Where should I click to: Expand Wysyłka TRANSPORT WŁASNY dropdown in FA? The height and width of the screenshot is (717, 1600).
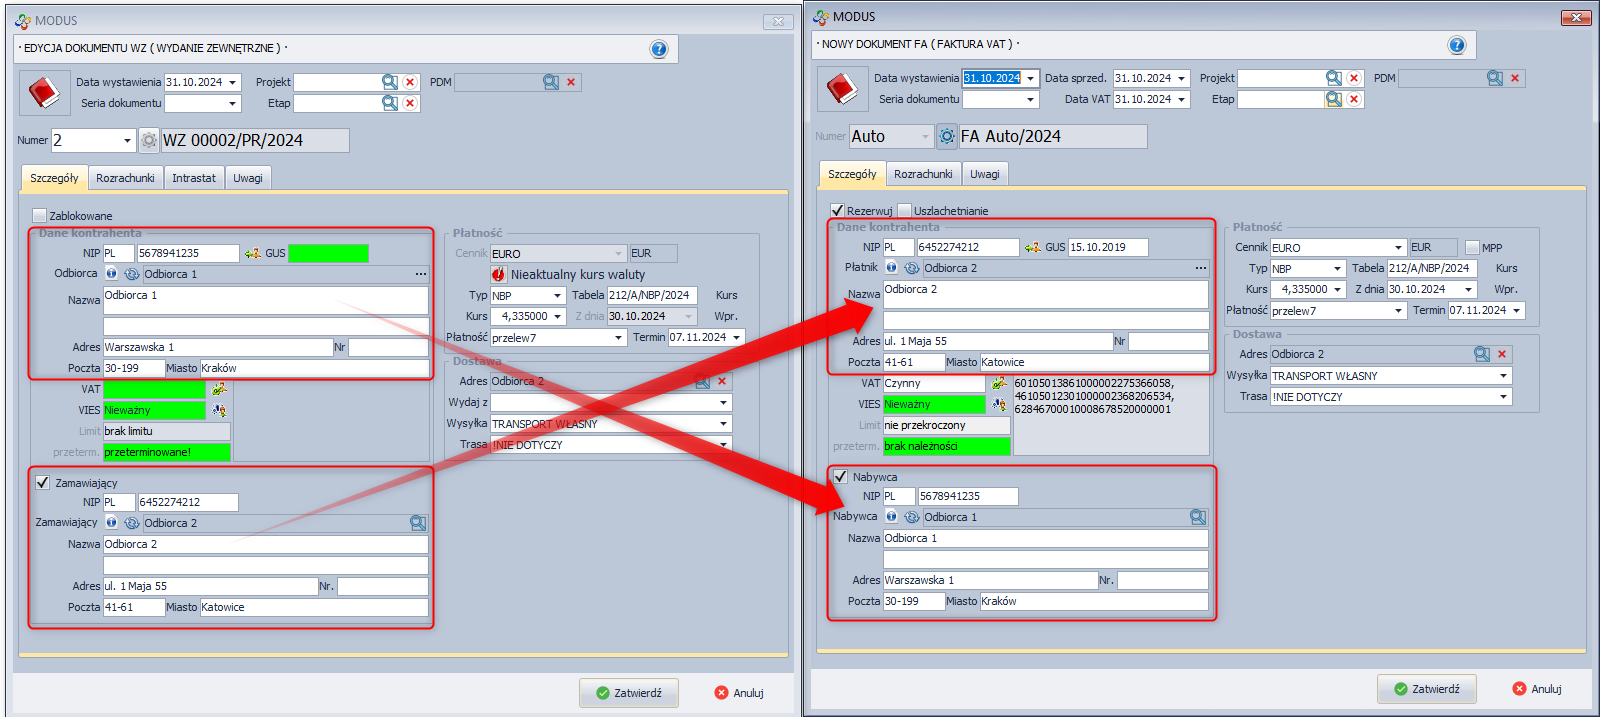click(1502, 376)
